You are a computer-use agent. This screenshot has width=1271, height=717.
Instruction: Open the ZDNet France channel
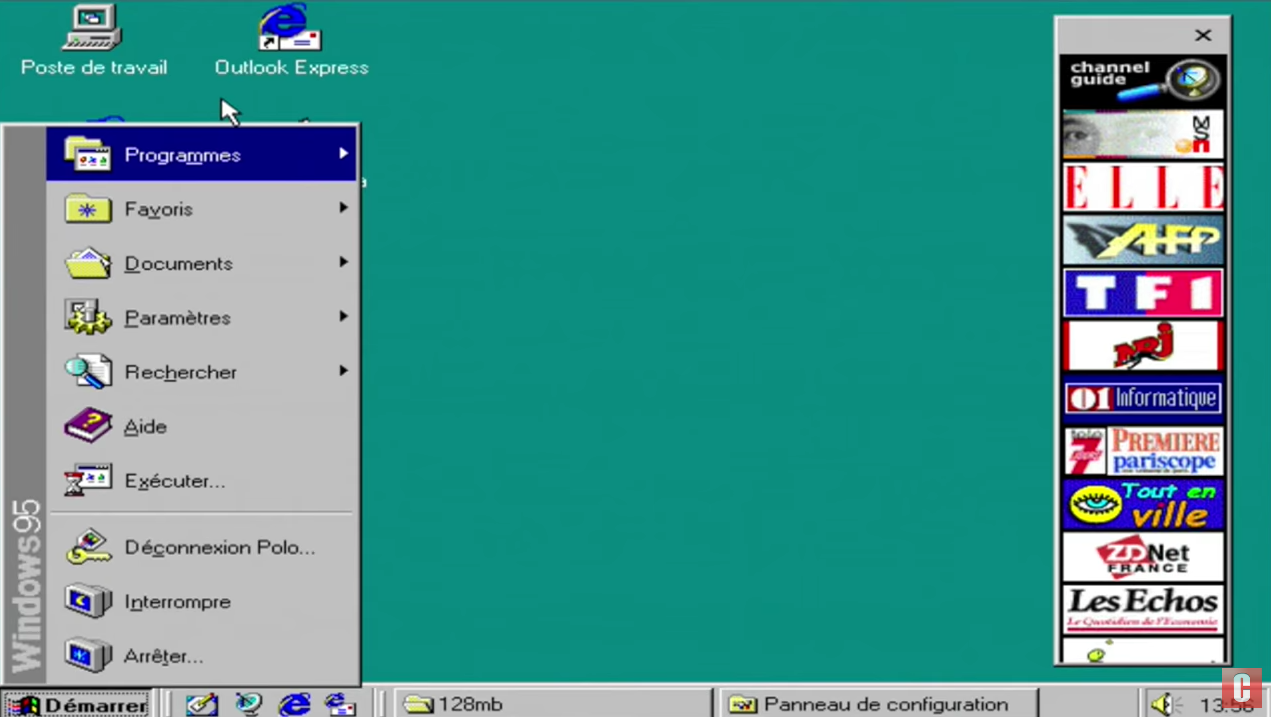point(1143,557)
